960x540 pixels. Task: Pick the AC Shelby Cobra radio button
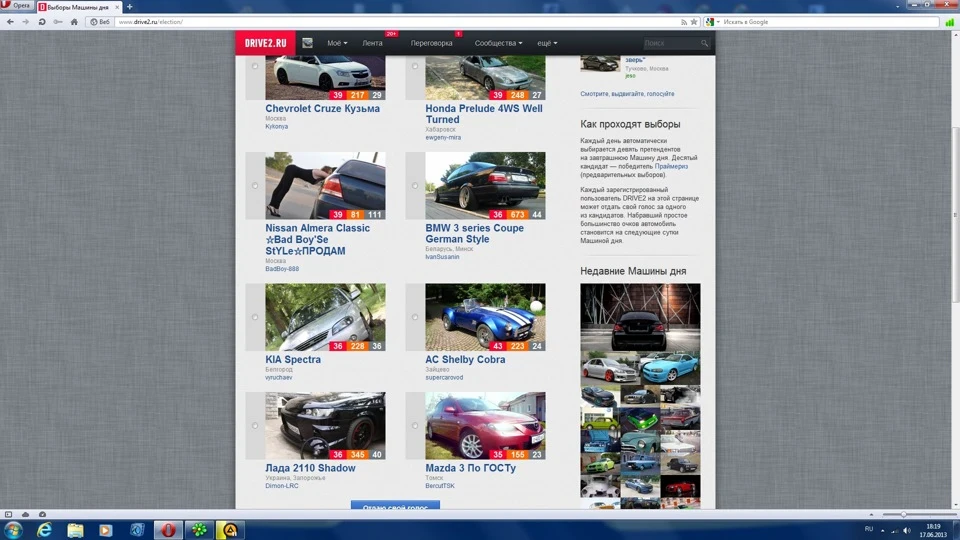415,317
